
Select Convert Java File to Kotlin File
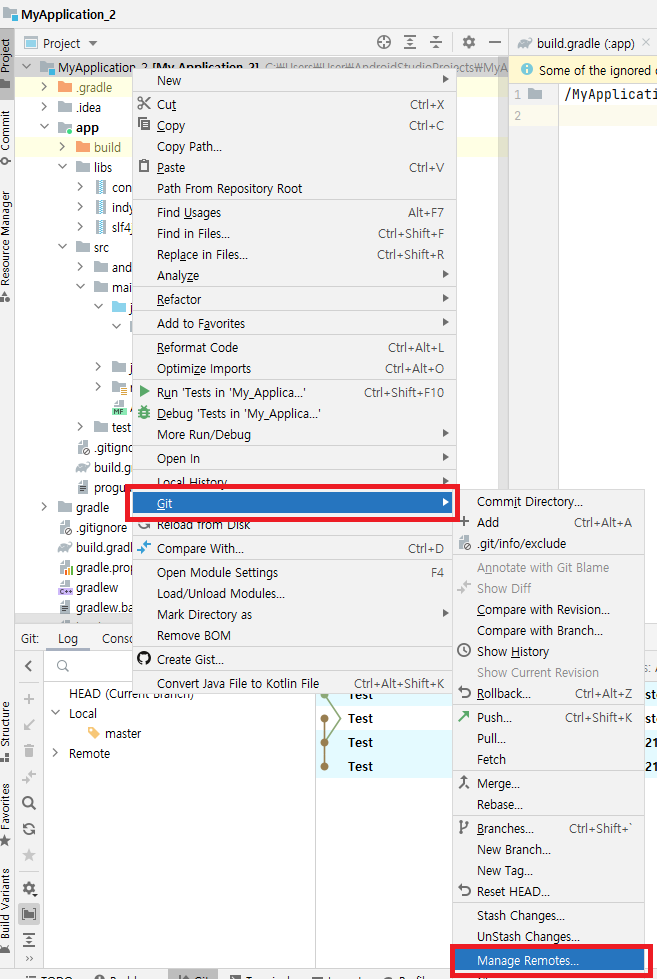click(294, 683)
